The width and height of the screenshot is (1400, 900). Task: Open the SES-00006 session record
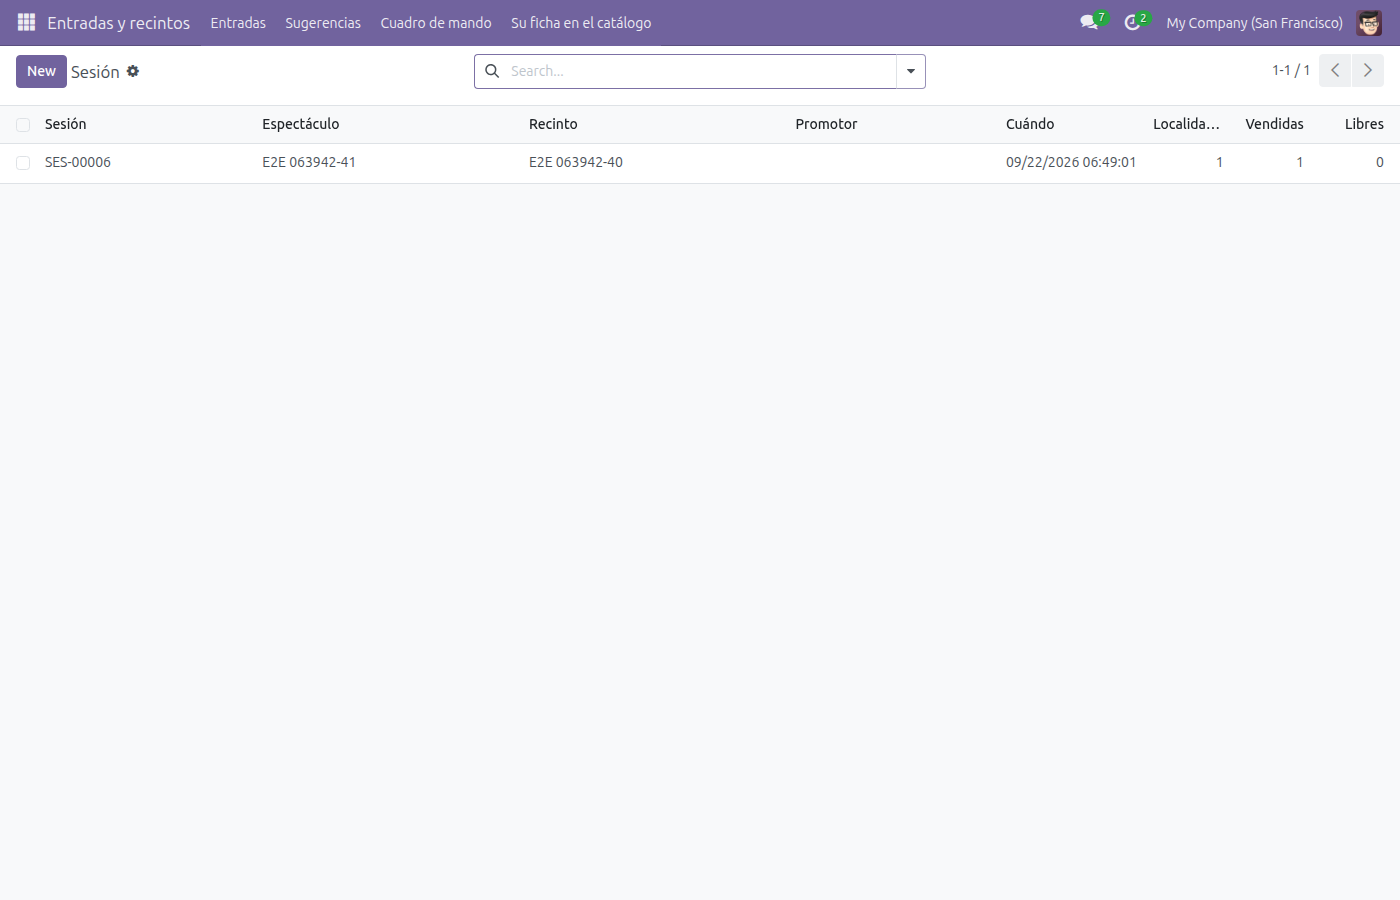click(x=78, y=162)
